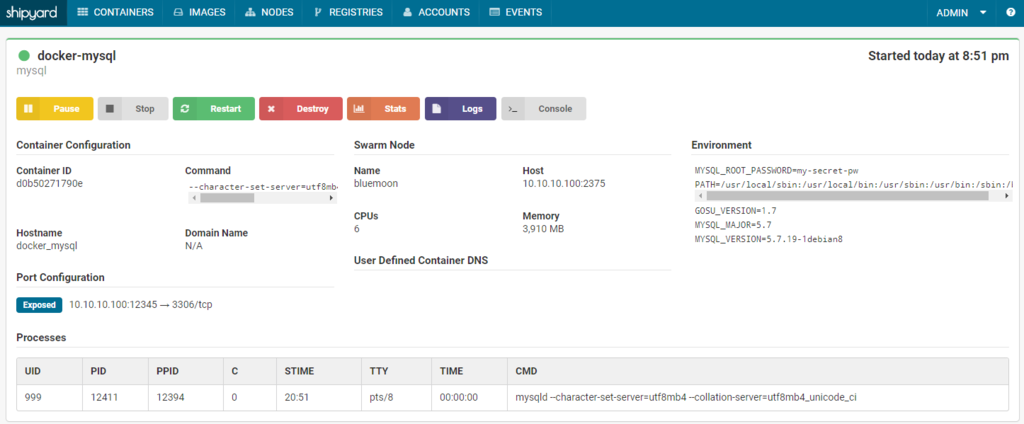1024x424 pixels.
Task: Click MYSQL_MAJOR=5.7 line
Action: pos(733,225)
